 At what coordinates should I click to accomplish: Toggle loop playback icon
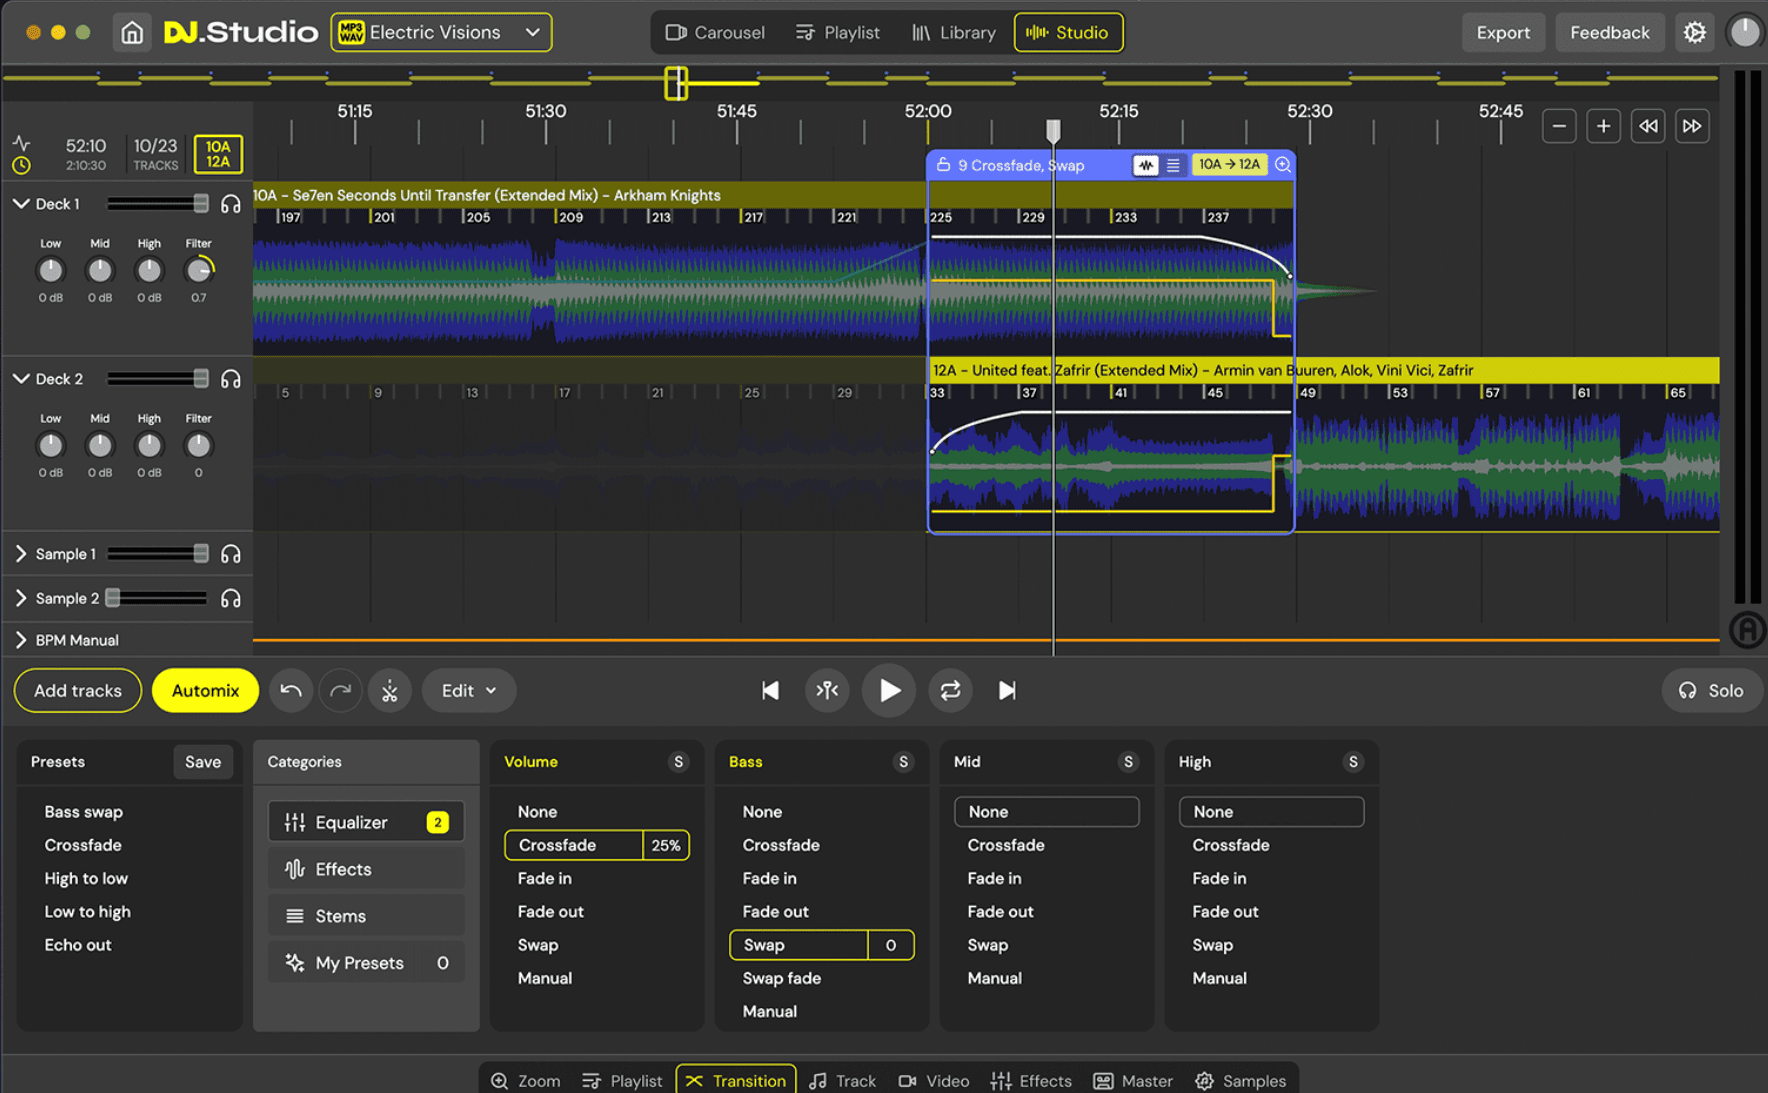[x=950, y=690]
